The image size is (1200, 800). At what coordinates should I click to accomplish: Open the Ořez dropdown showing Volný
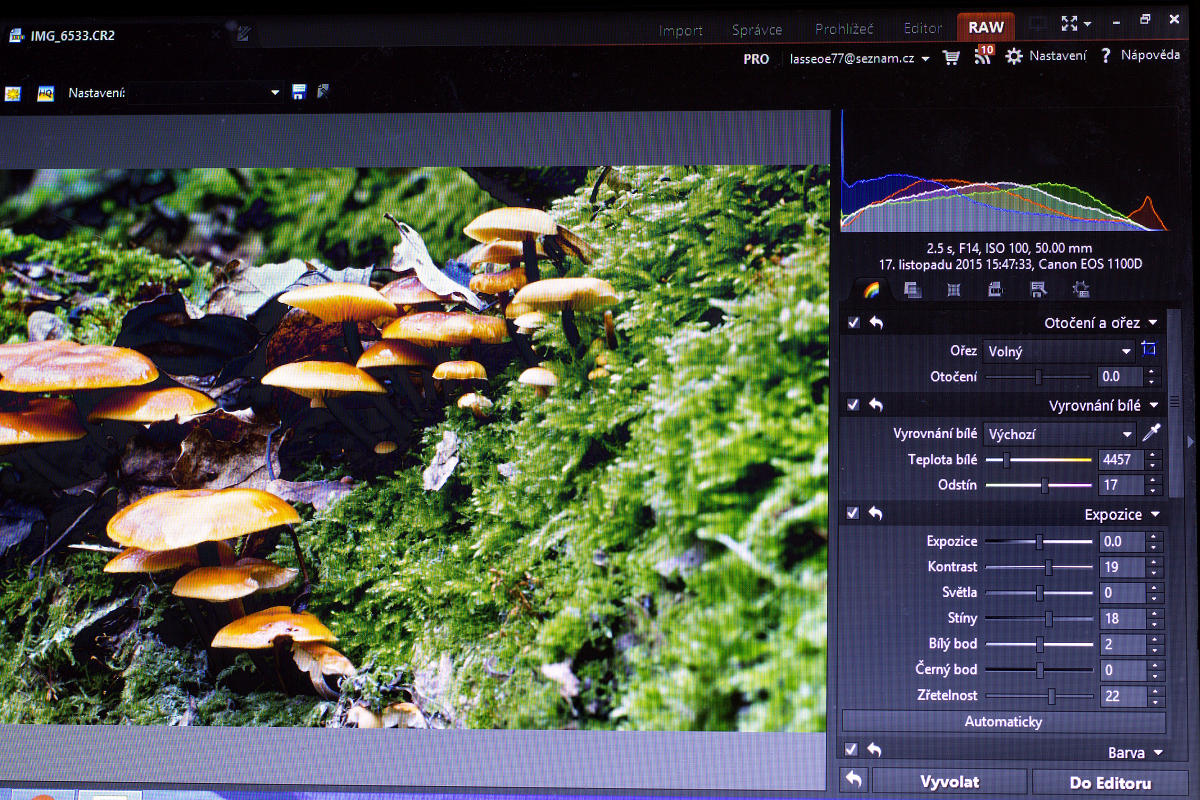(1059, 351)
